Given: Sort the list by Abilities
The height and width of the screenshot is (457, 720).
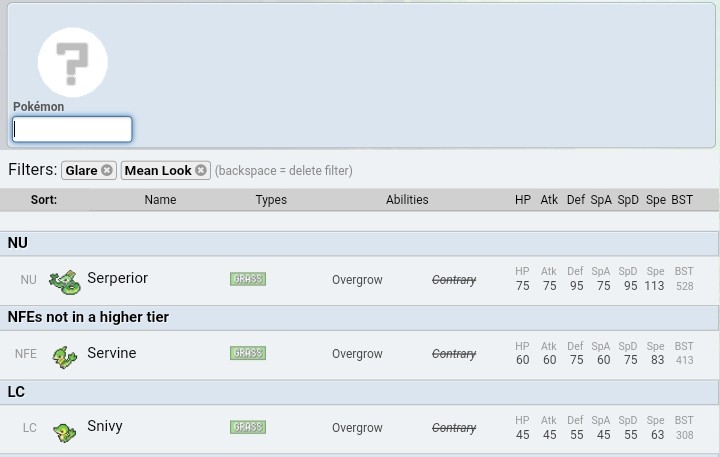Looking at the screenshot, I should (x=407, y=200).
